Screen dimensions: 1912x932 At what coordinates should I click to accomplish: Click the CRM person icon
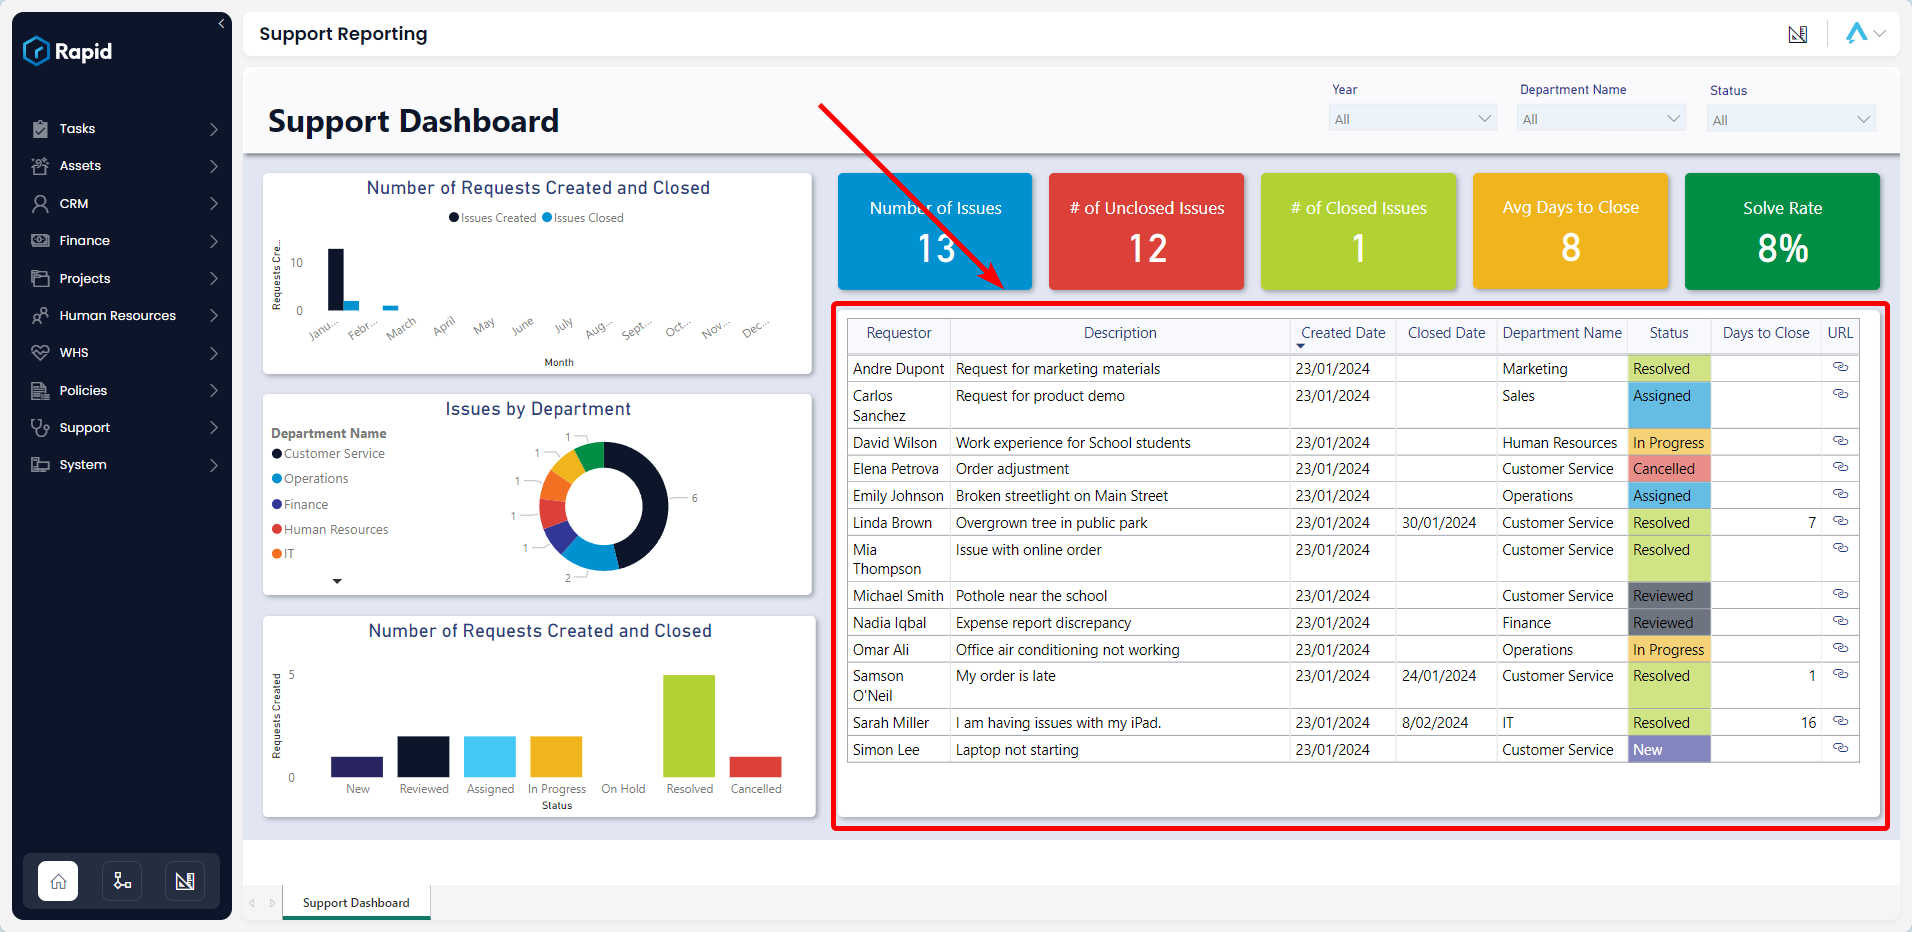point(40,204)
